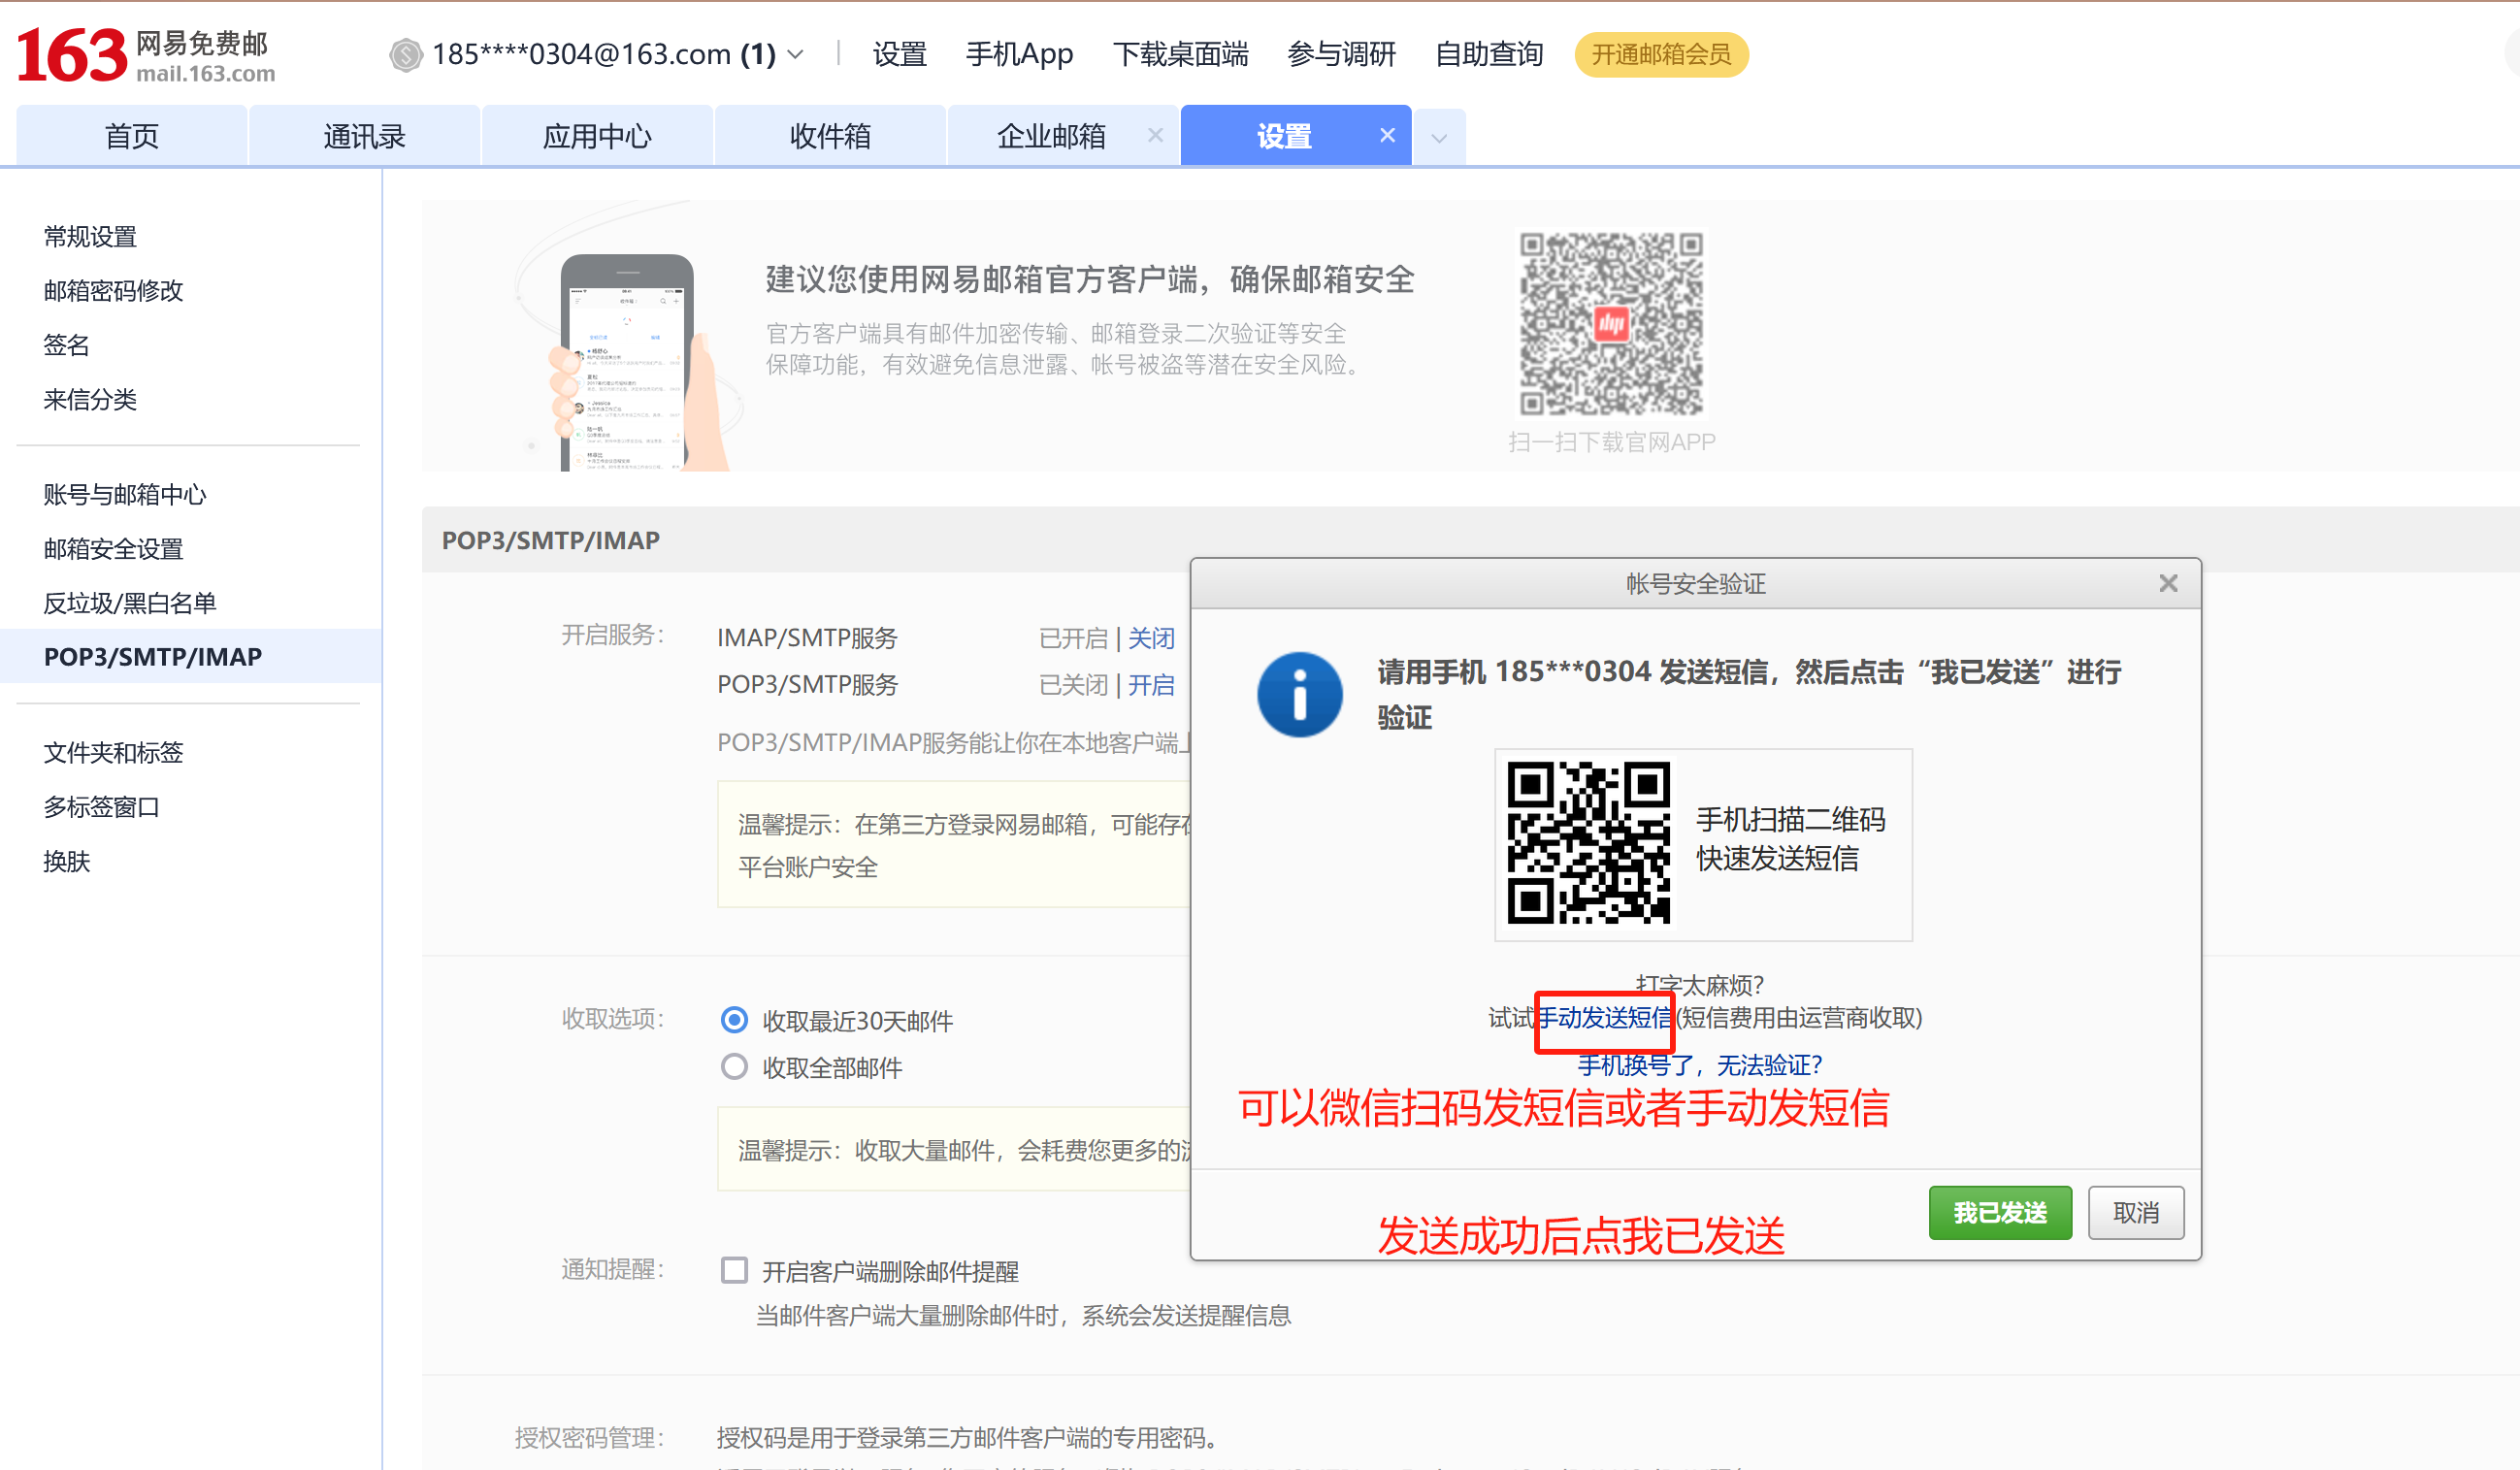Open 文件夹和标签 in the sidebar

point(113,752)
